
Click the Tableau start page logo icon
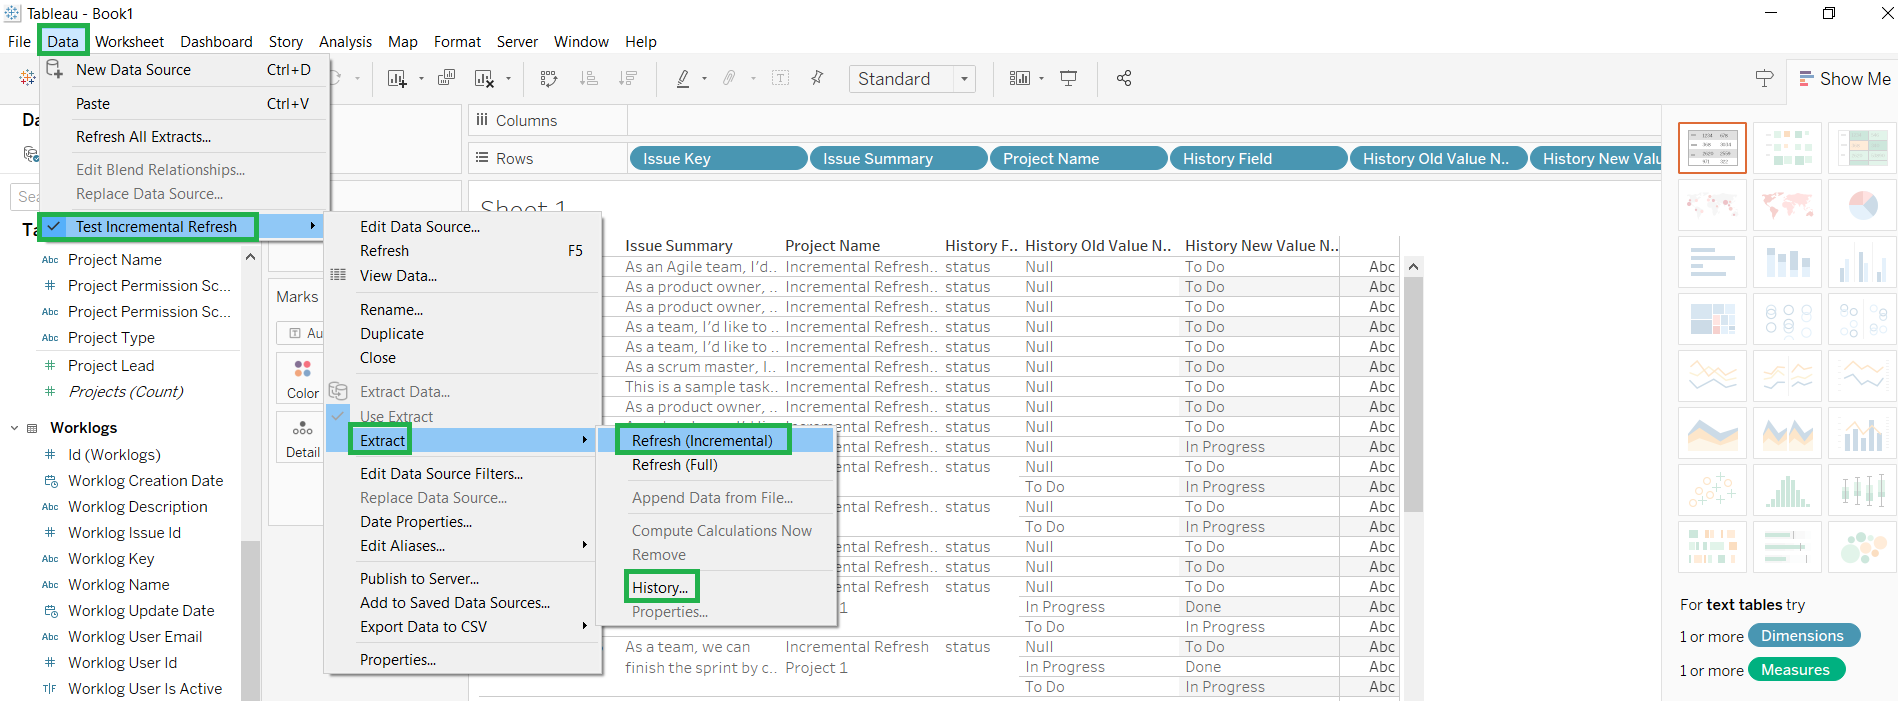[x=27, y=78]
